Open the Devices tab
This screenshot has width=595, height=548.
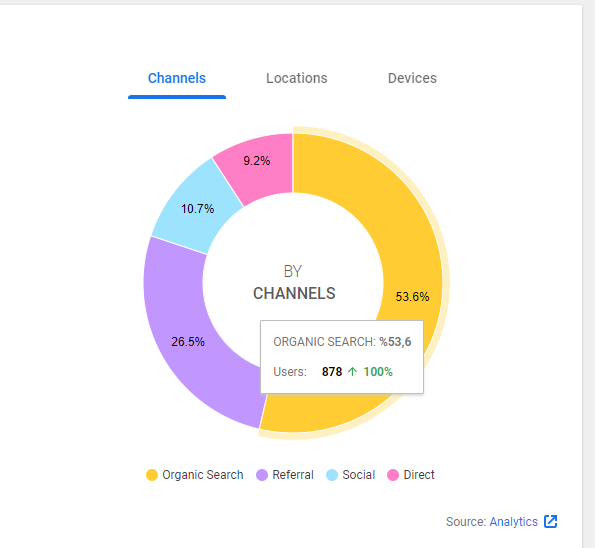[x=412, y=78]
